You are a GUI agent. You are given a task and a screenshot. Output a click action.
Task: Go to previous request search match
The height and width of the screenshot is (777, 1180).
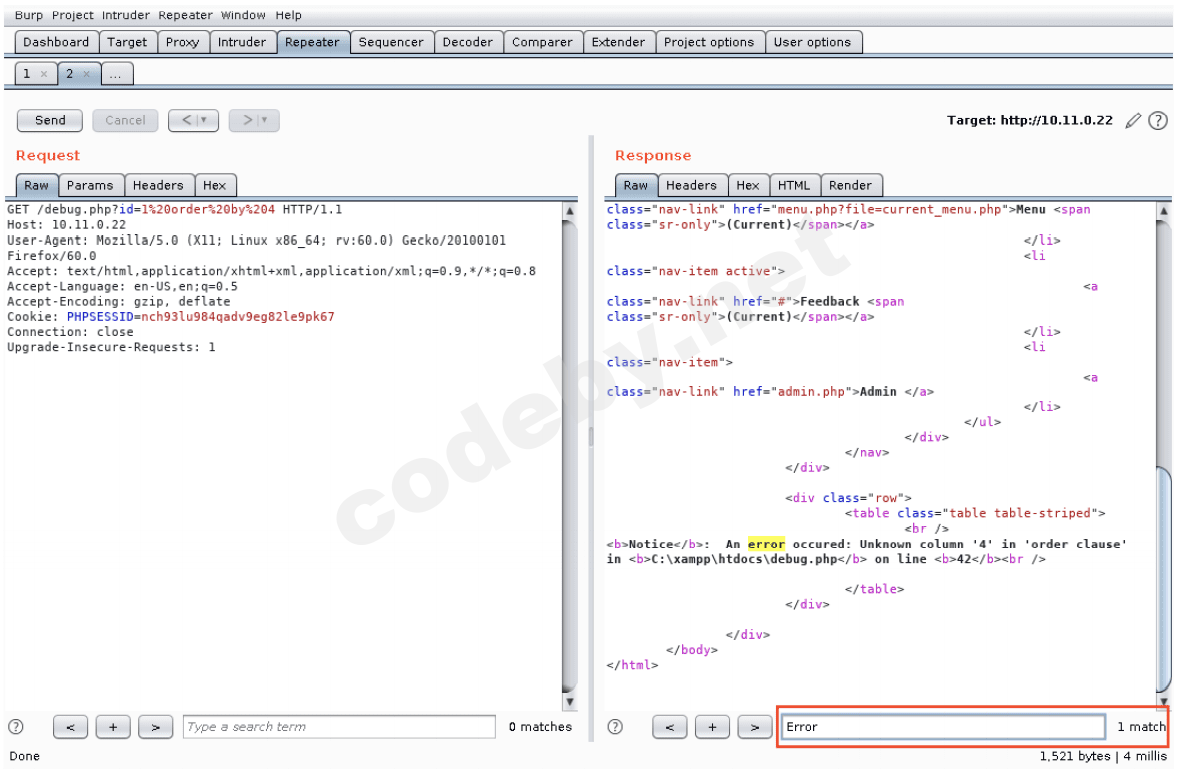71,727
